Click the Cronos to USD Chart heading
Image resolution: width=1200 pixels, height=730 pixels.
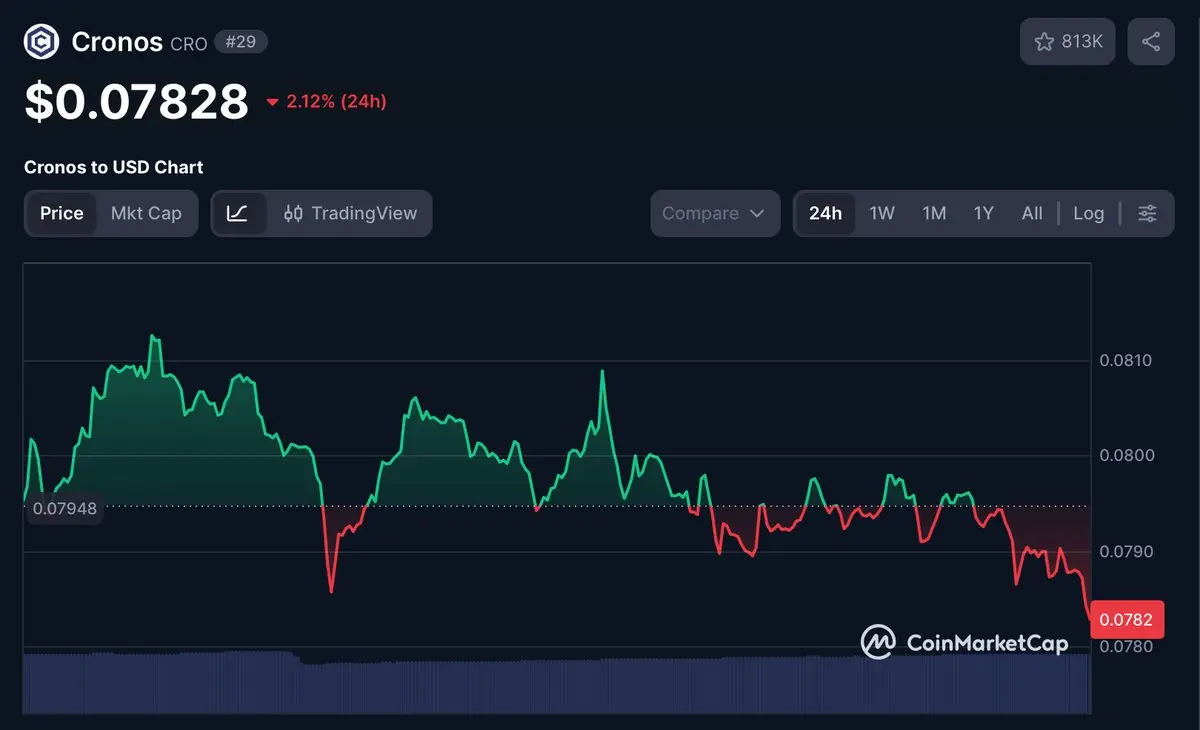(x=113, y=167)
